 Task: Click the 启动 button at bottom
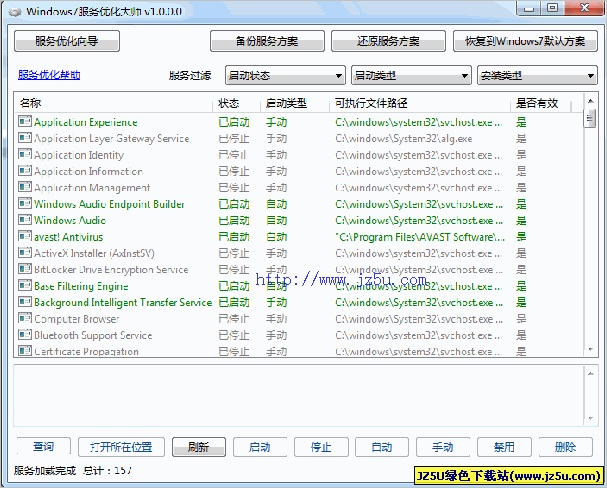(x=260, y=447)
